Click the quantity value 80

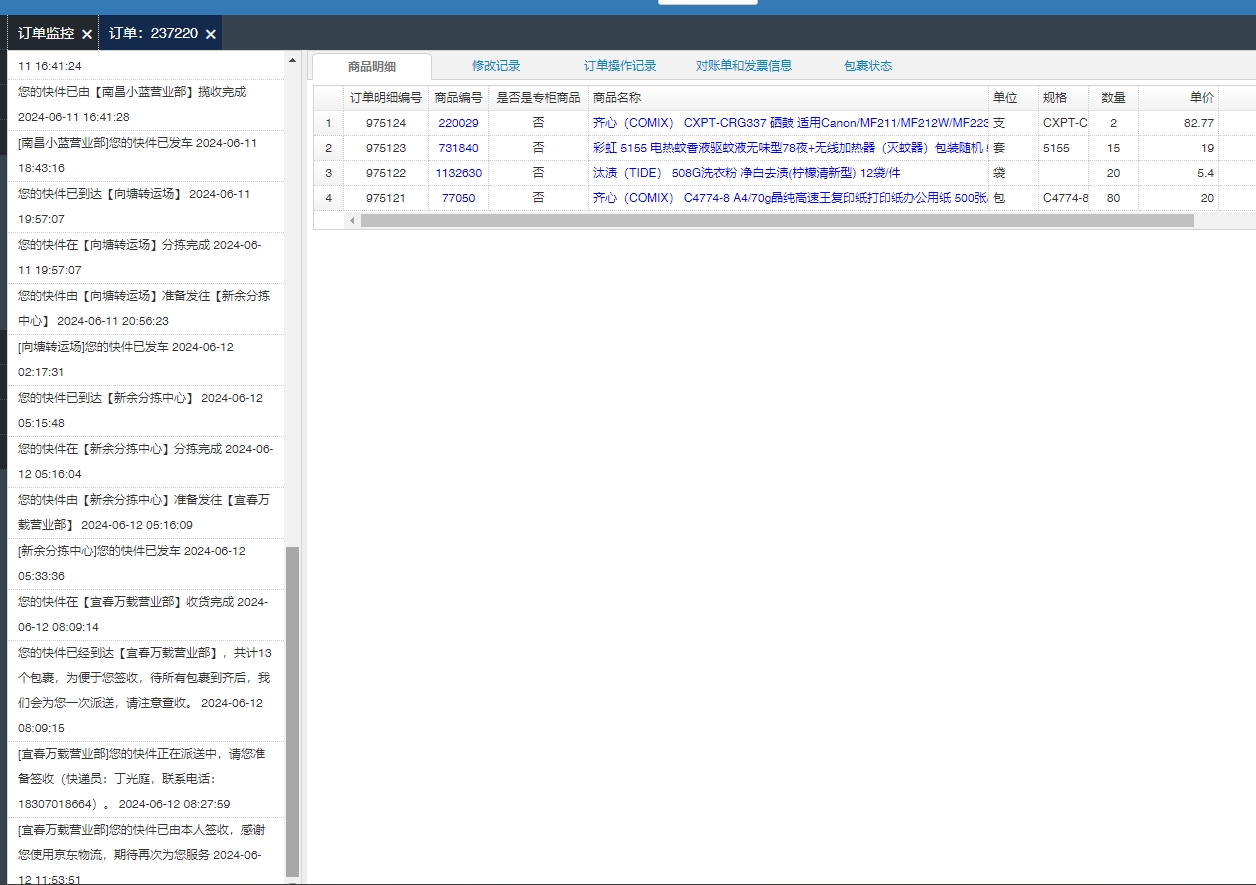tap(1113, 198)
